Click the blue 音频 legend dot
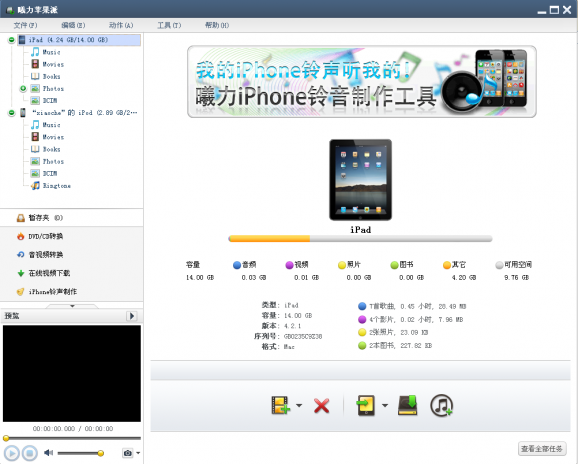Viewport: 578px width, 464px height. tap(237, 265)
